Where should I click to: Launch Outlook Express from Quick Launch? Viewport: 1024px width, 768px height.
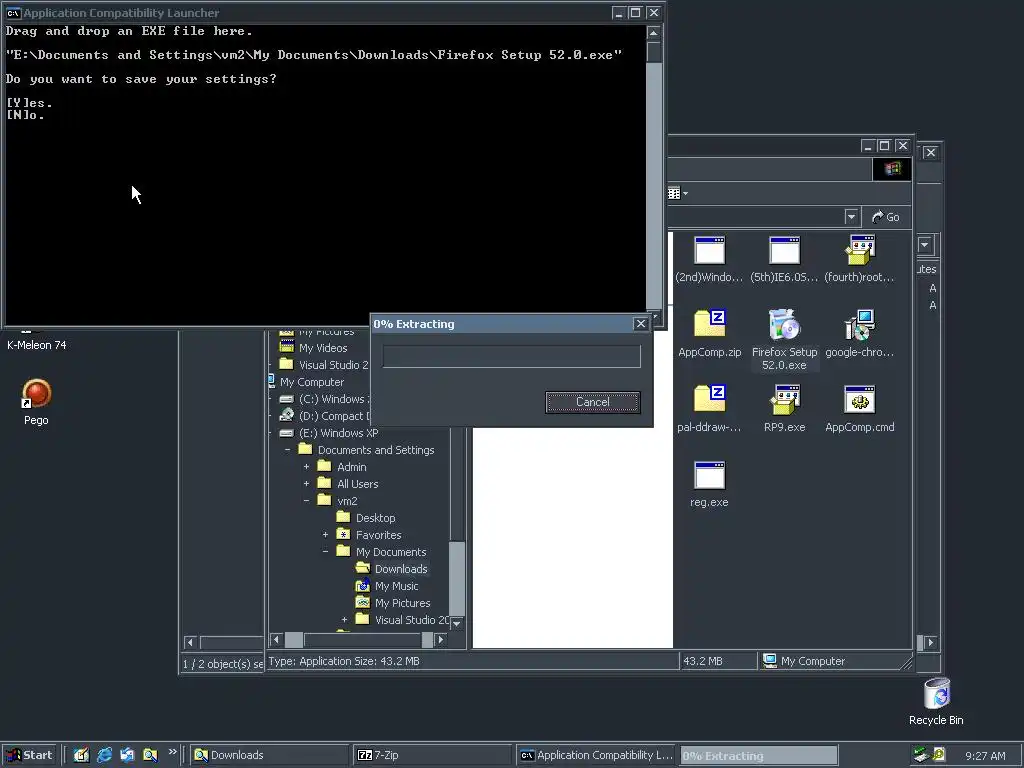(x=127, y=755)
